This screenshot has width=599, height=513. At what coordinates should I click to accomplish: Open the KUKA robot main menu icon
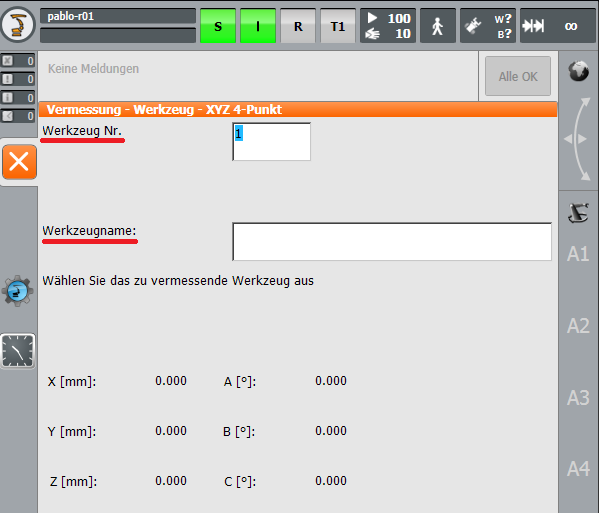(18, 25)
